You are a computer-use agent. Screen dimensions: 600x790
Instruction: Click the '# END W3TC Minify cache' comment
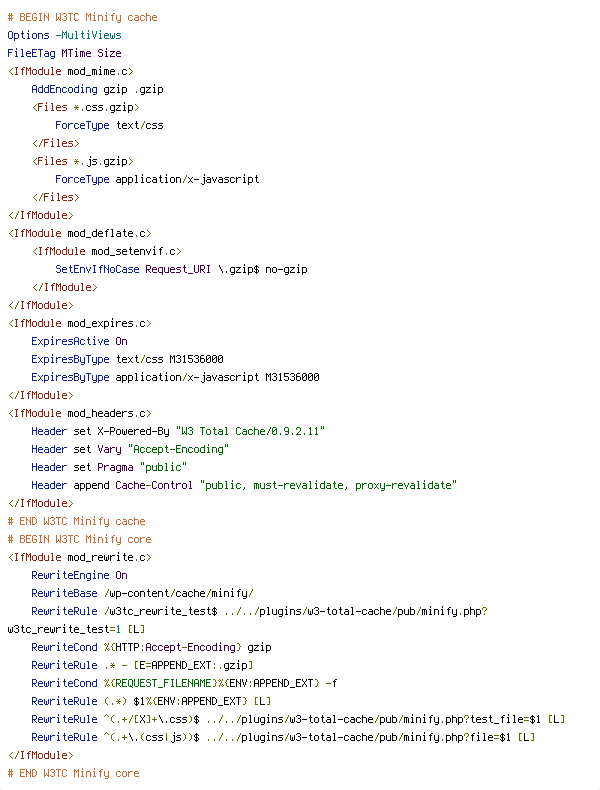(77, 521)
